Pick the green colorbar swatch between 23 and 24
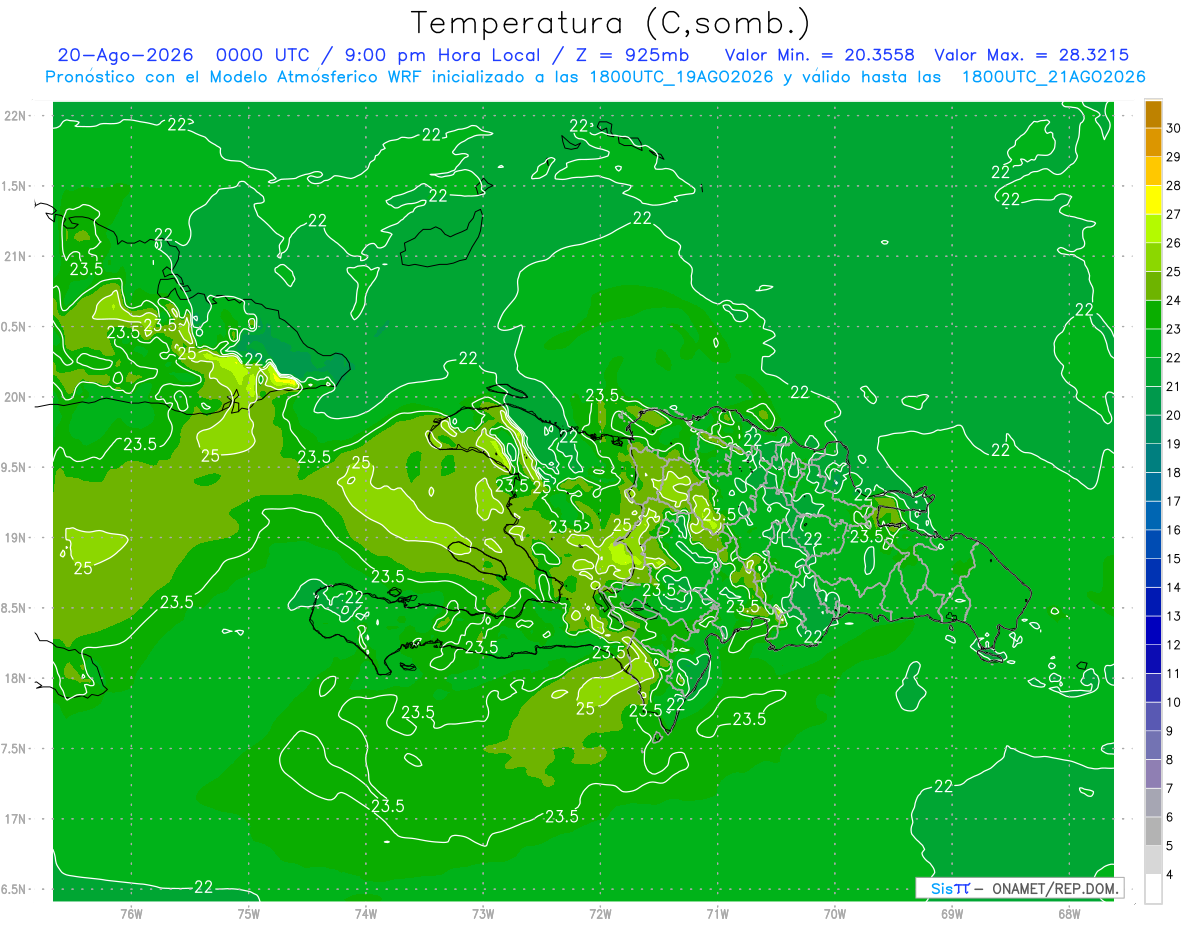The width and height of the screenshot is (1200, 927). point(1153,314)
